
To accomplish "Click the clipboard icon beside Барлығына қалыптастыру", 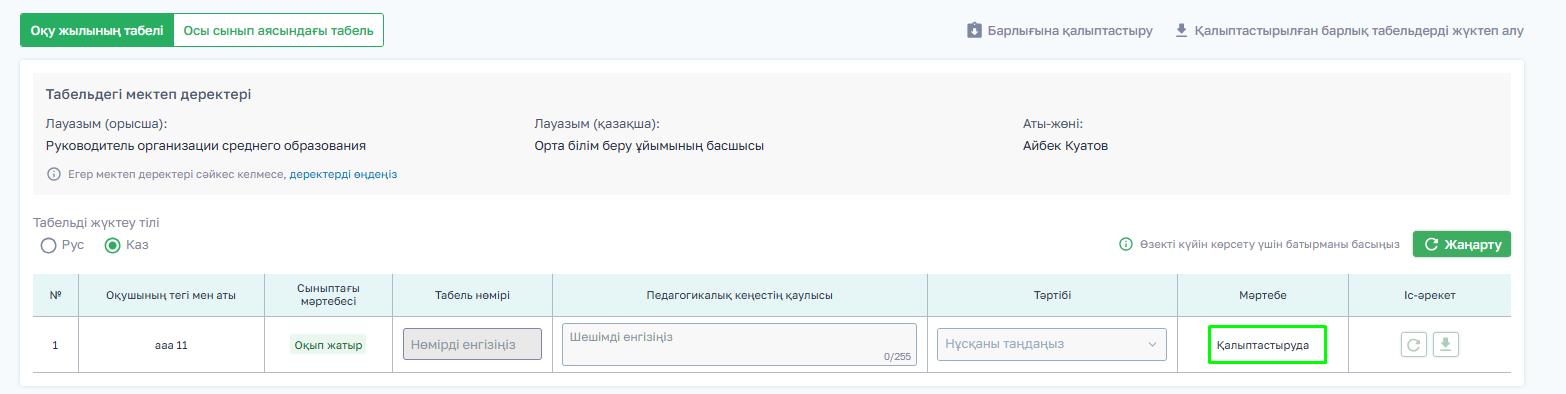I will tap(974, 31).
